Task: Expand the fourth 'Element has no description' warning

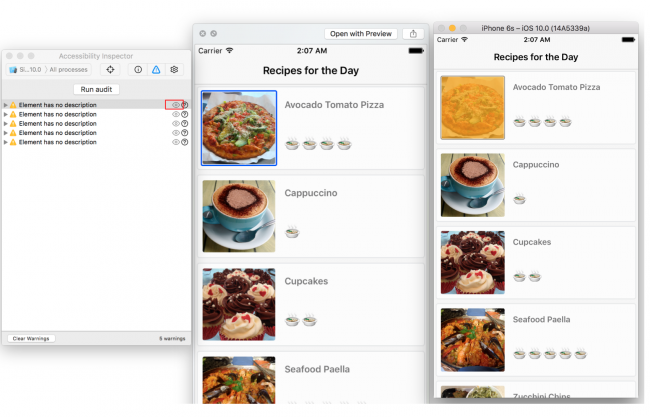Action: pos(5,133)
